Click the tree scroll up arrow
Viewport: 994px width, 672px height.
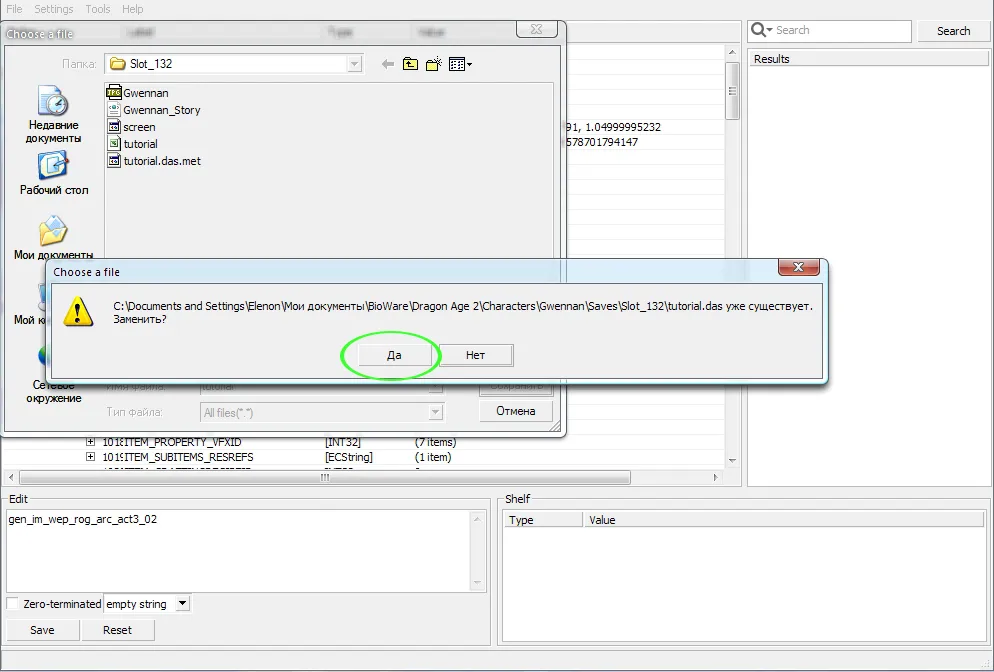(x=732, y=52)
